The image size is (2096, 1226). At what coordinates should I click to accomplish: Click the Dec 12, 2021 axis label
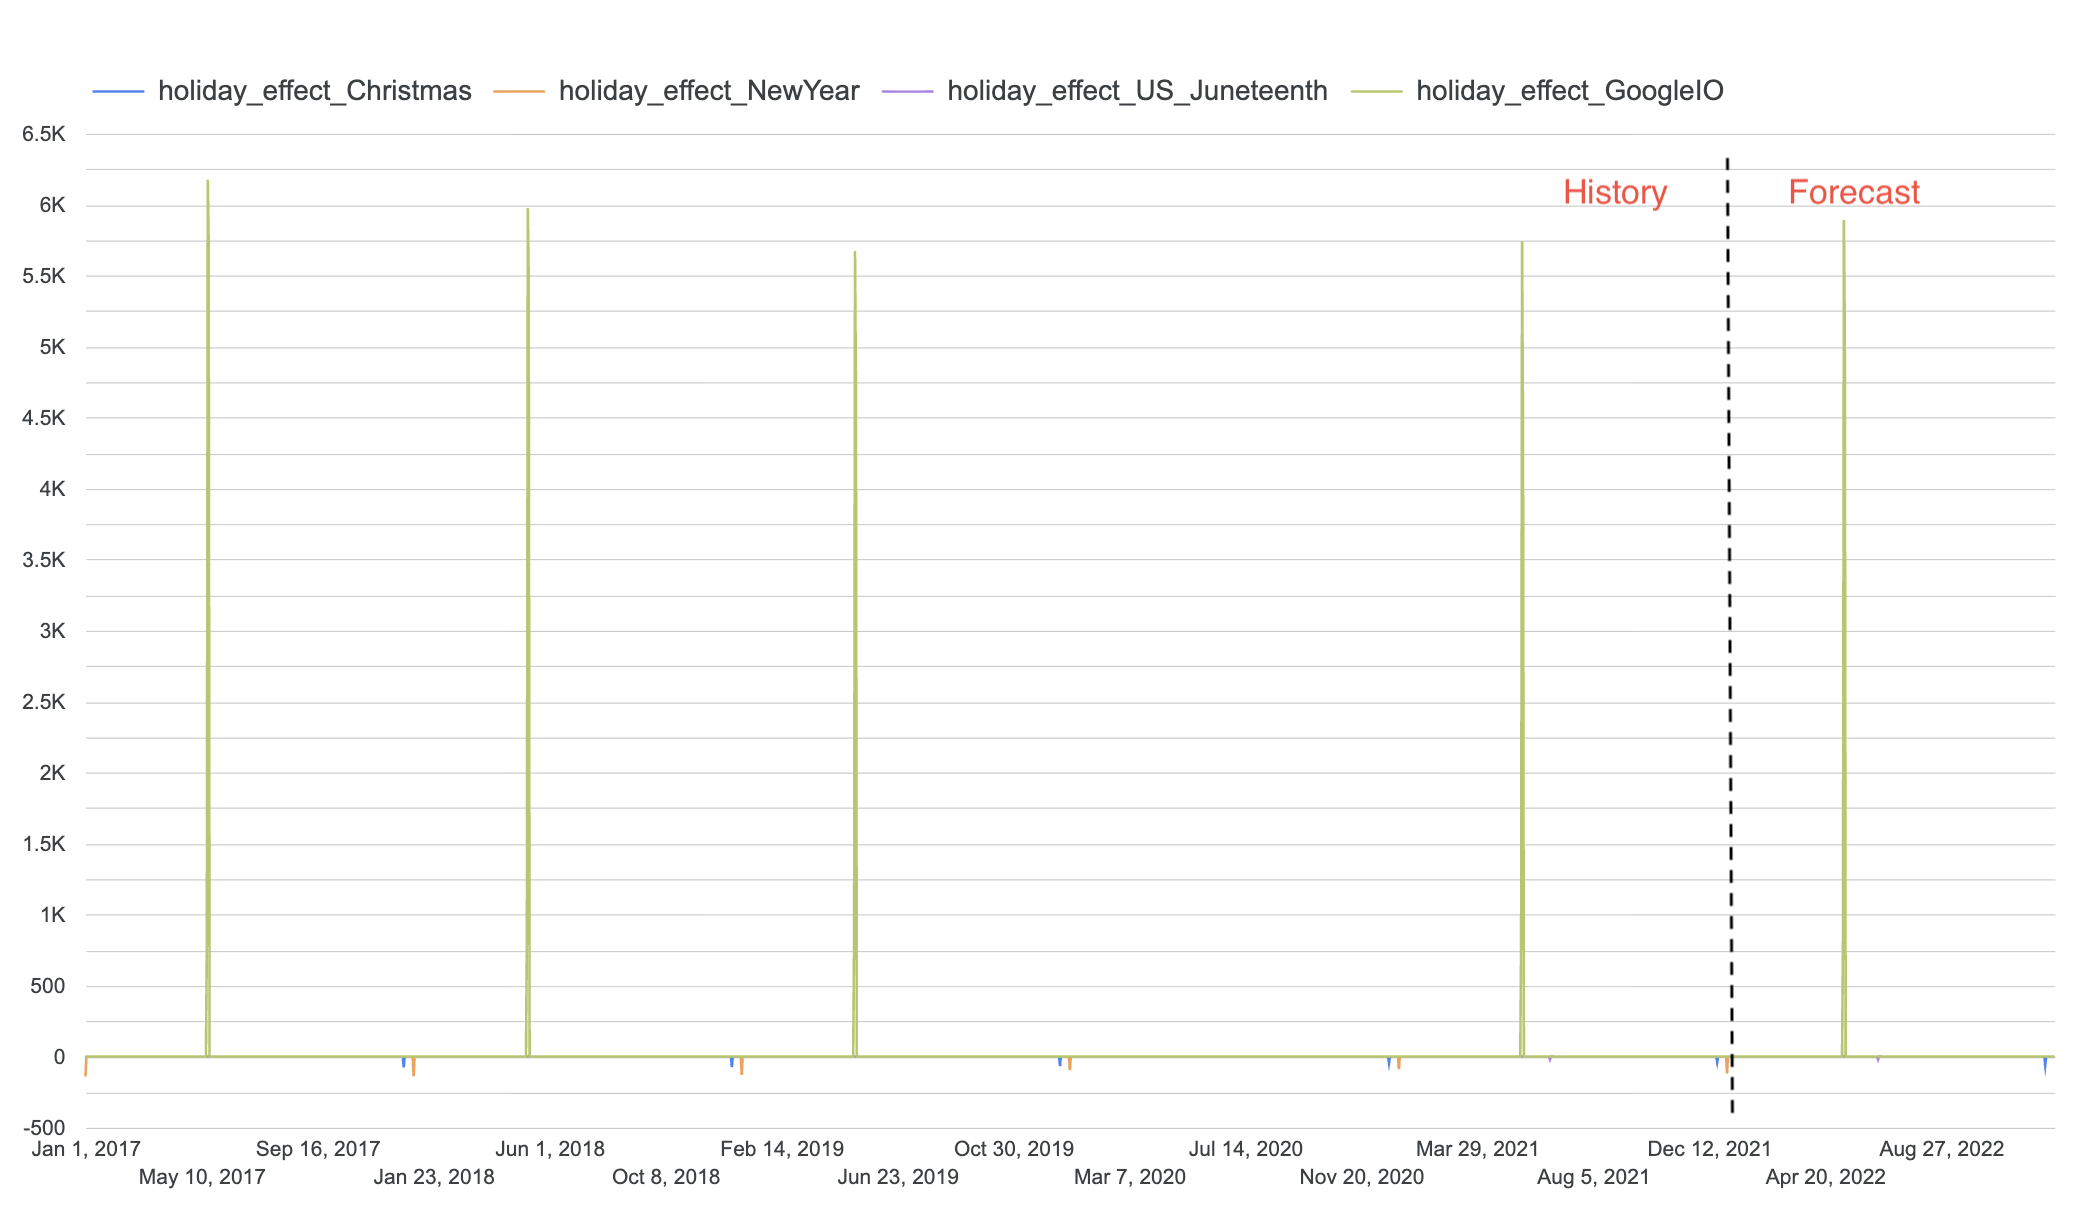[x=1709, y=1148]
